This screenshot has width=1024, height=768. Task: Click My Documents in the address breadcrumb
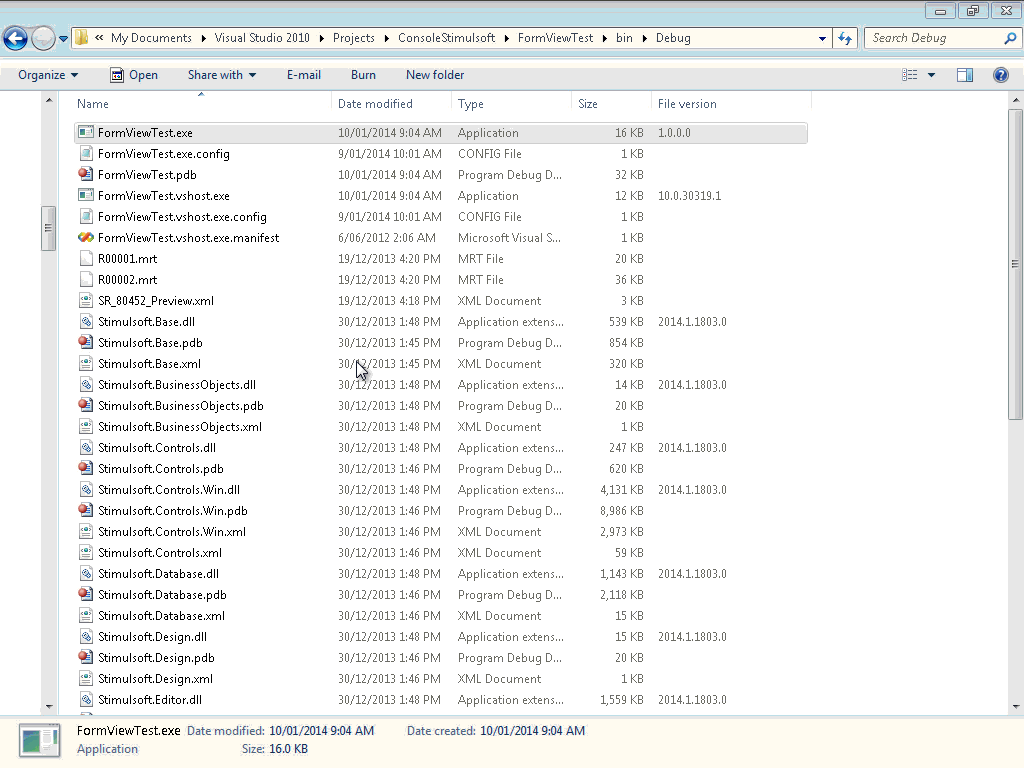[152, 38]
